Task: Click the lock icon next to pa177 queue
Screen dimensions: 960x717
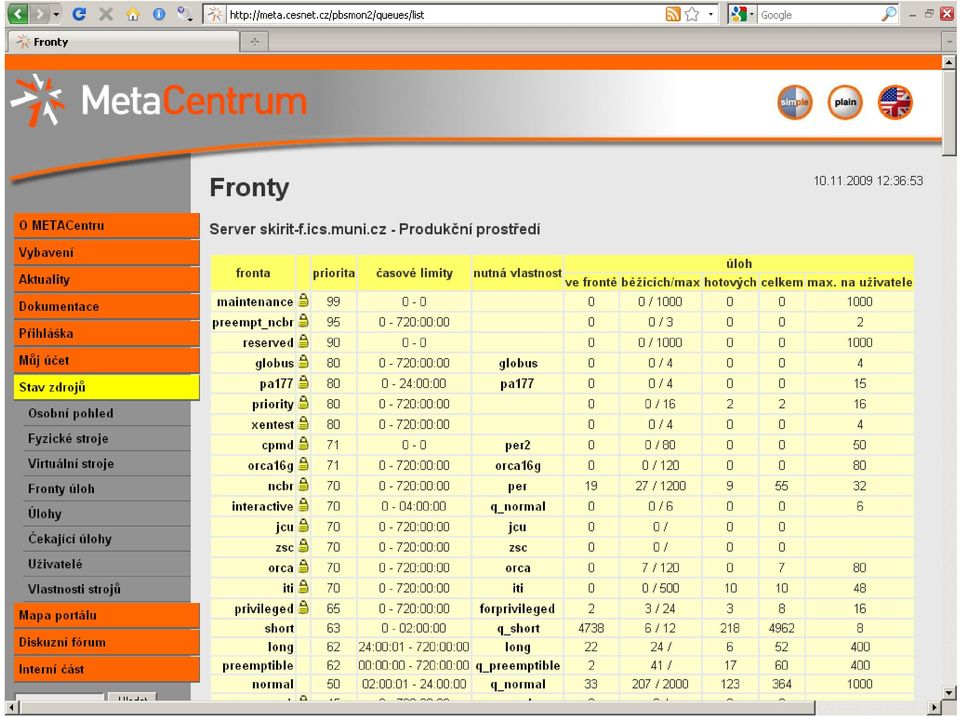Action: coord(303,383)
